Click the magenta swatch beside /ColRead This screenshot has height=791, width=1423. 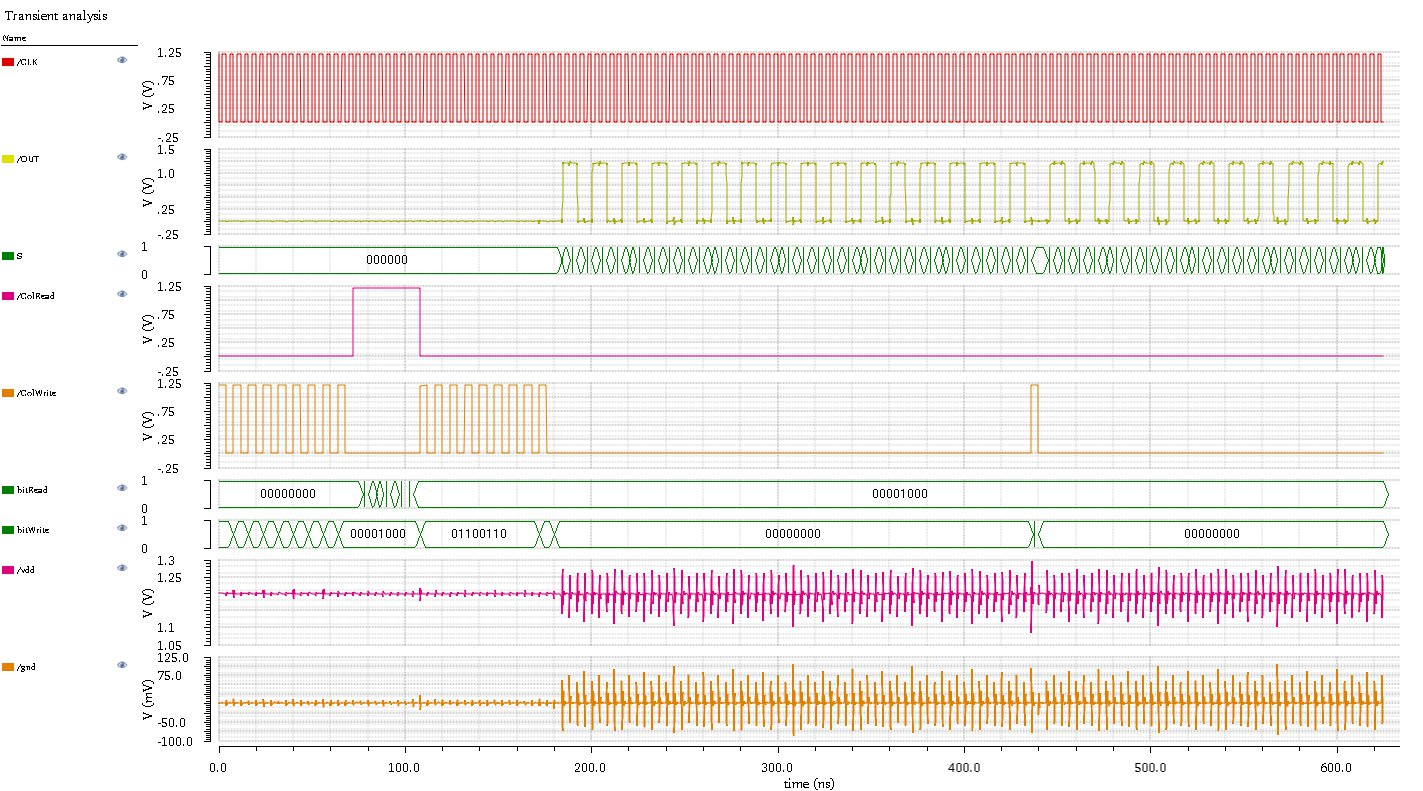tap(8, 296)
